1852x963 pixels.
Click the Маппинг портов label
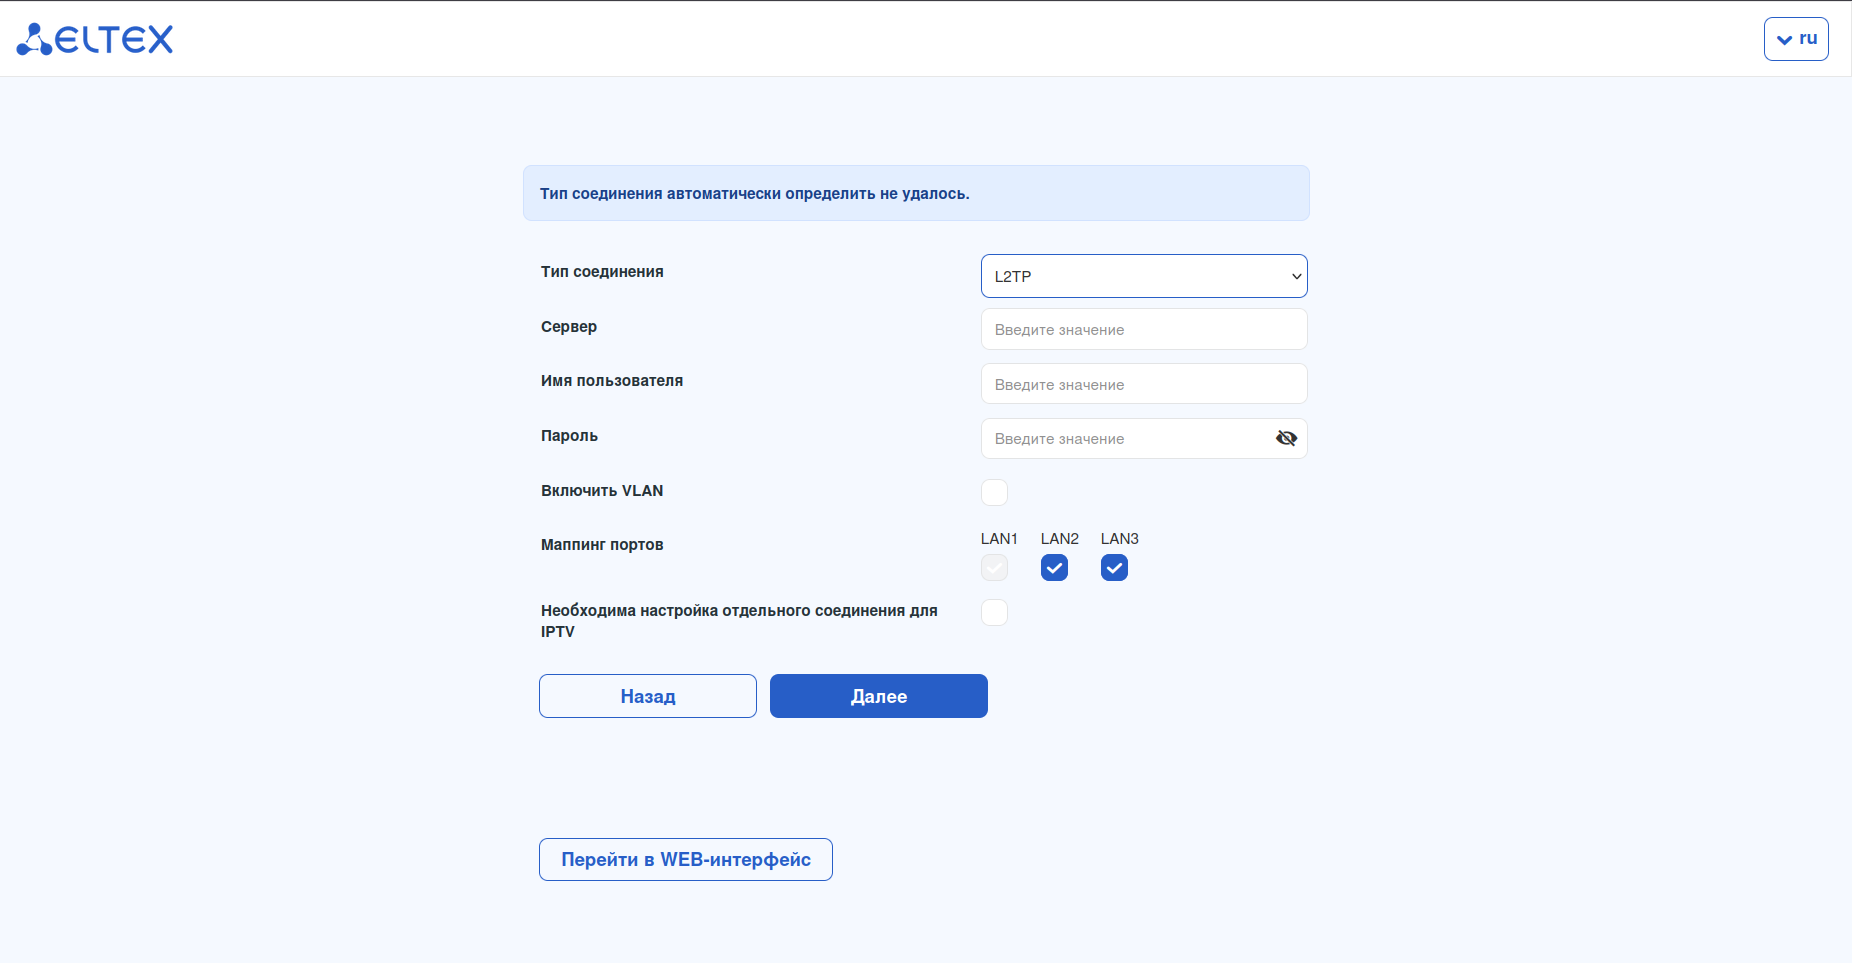(602, 544)
